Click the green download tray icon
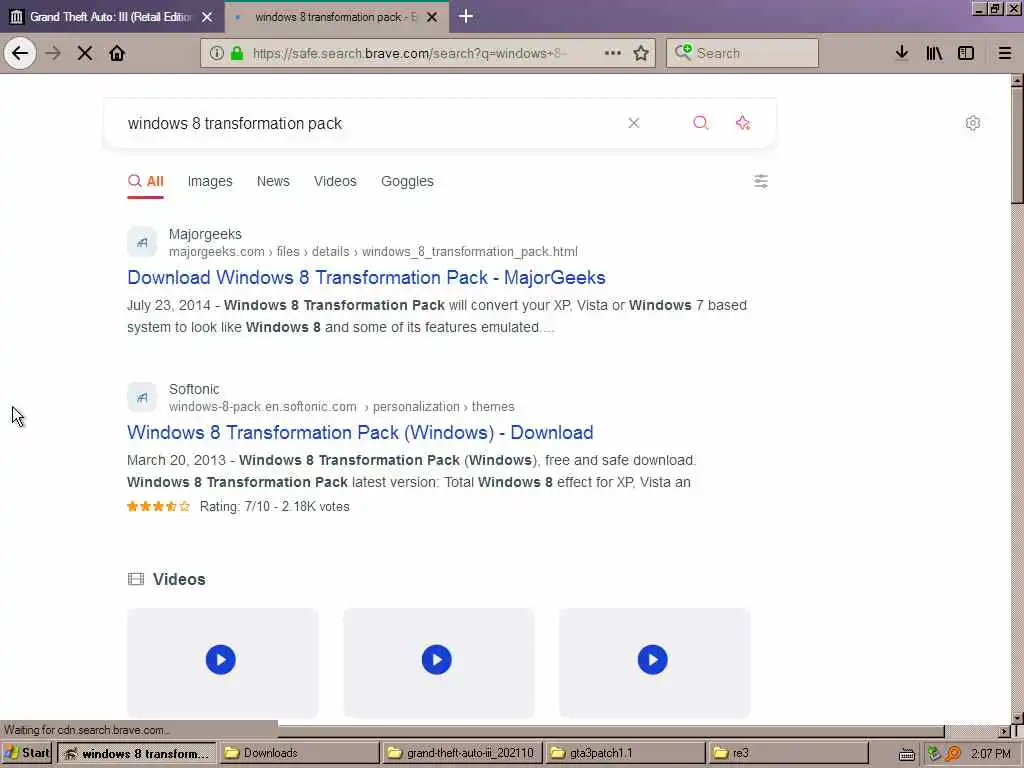Viewport: 1024px width, 768px height. 935,754
